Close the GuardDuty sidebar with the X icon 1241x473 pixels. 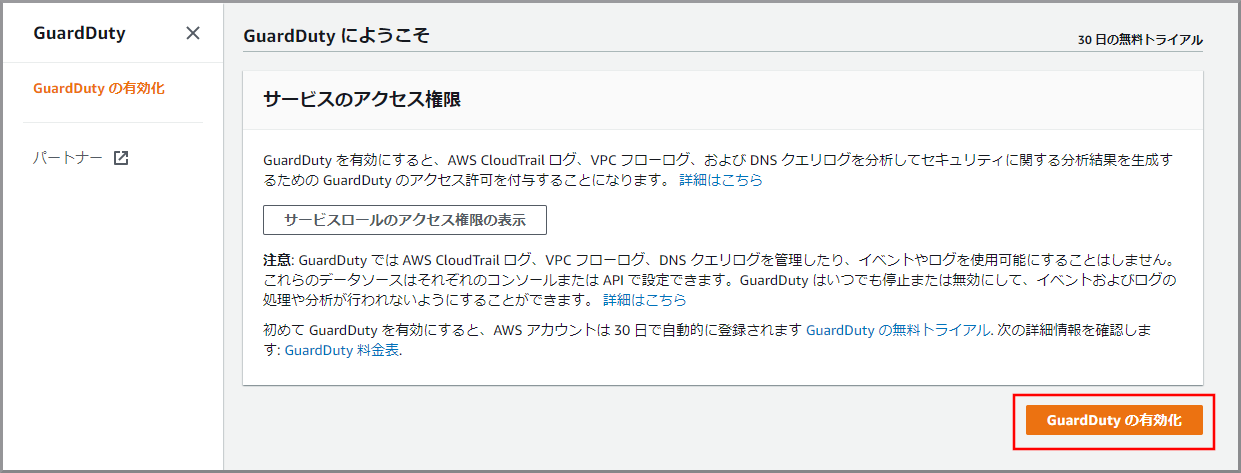coord(193,33)
